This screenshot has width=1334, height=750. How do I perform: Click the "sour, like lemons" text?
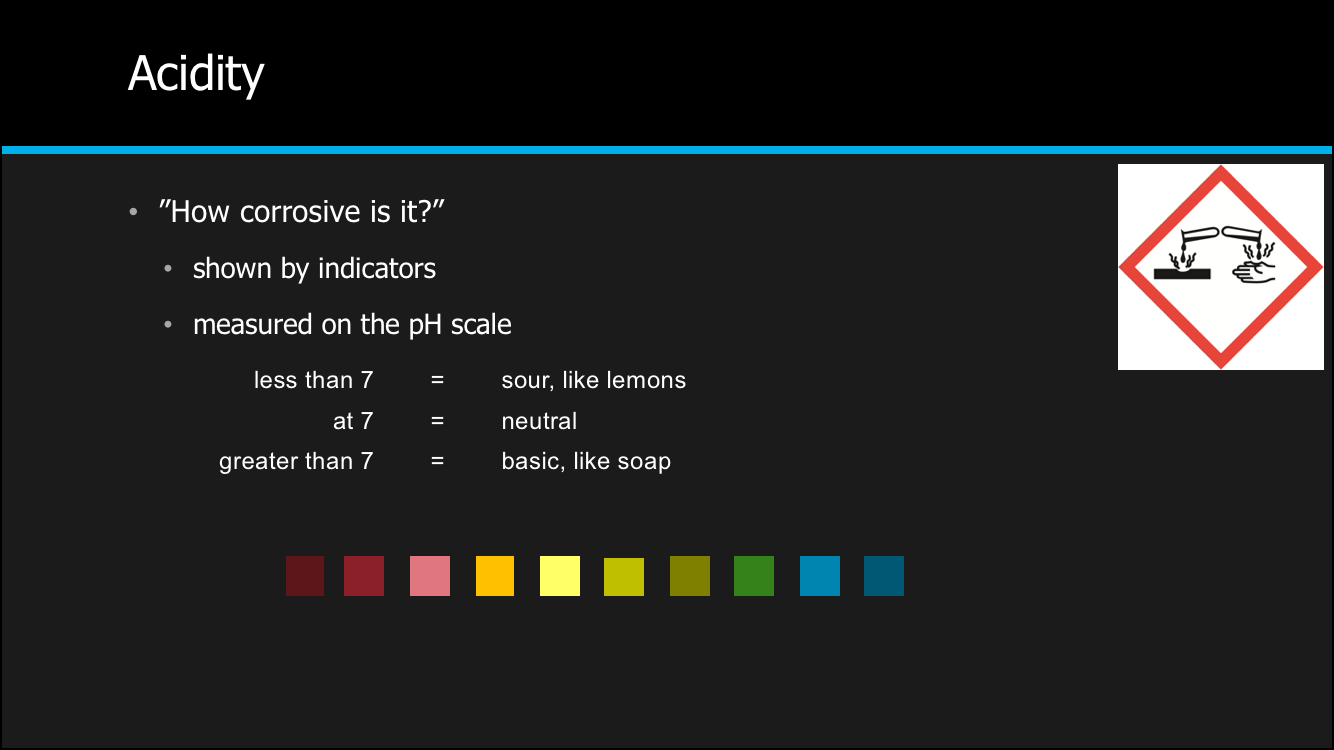pyautogui.click(x=593, y=380)
